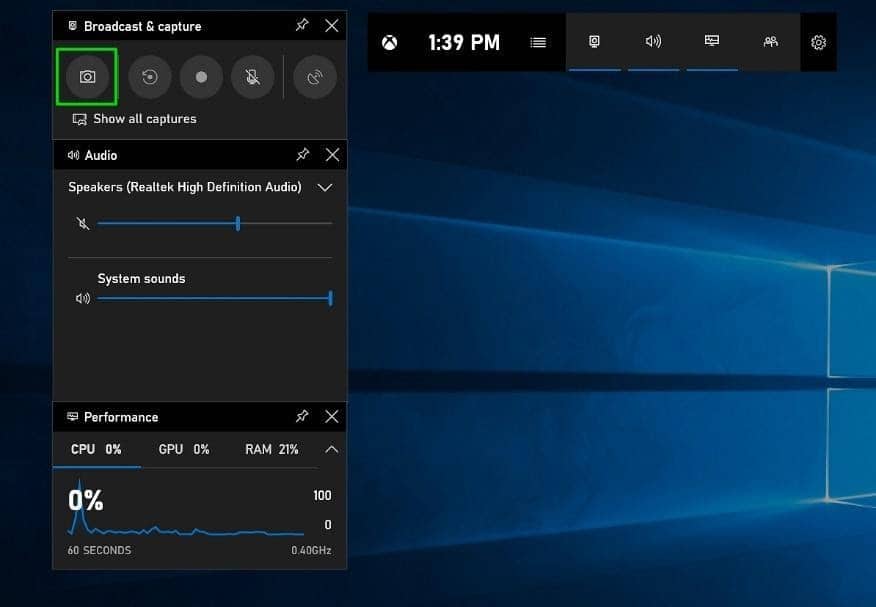Viewport: 876px width, 607px height.
Task: Start recording with the record button
Action: coord(202,77)
